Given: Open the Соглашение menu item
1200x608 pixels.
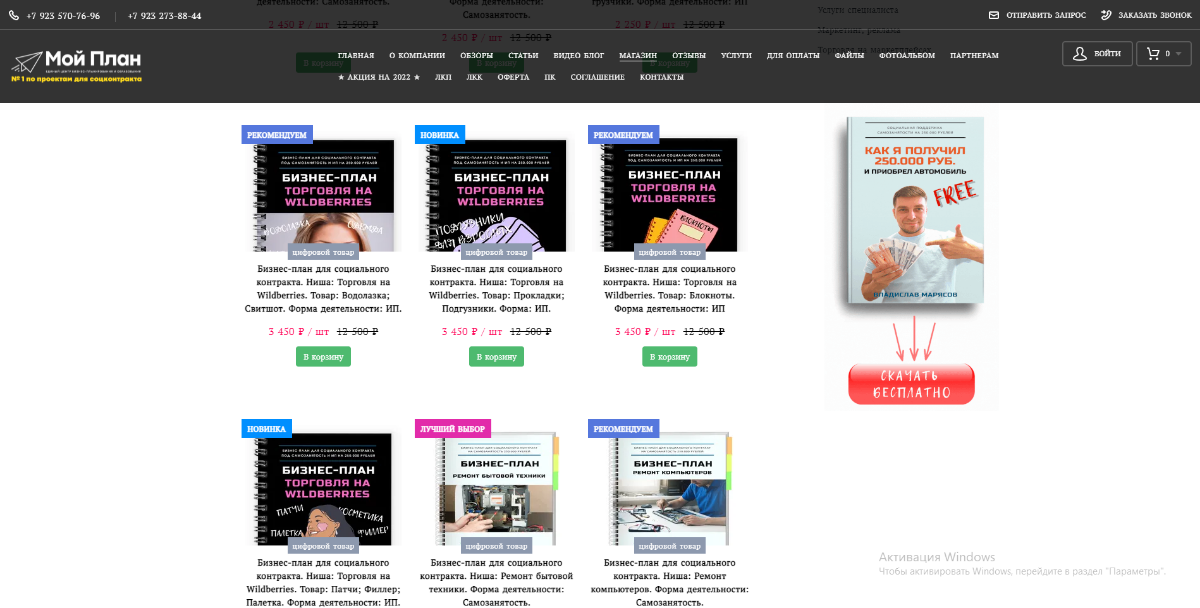Looking at the screenshot, I should (598, 77).
